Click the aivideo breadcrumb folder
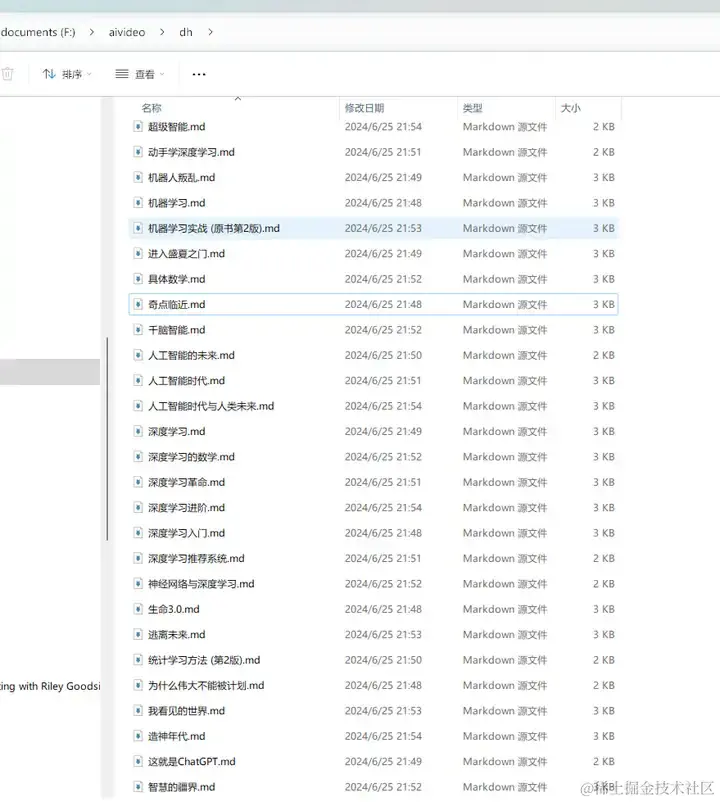Viewport: 720px width, 802px height. click(127, 32)
